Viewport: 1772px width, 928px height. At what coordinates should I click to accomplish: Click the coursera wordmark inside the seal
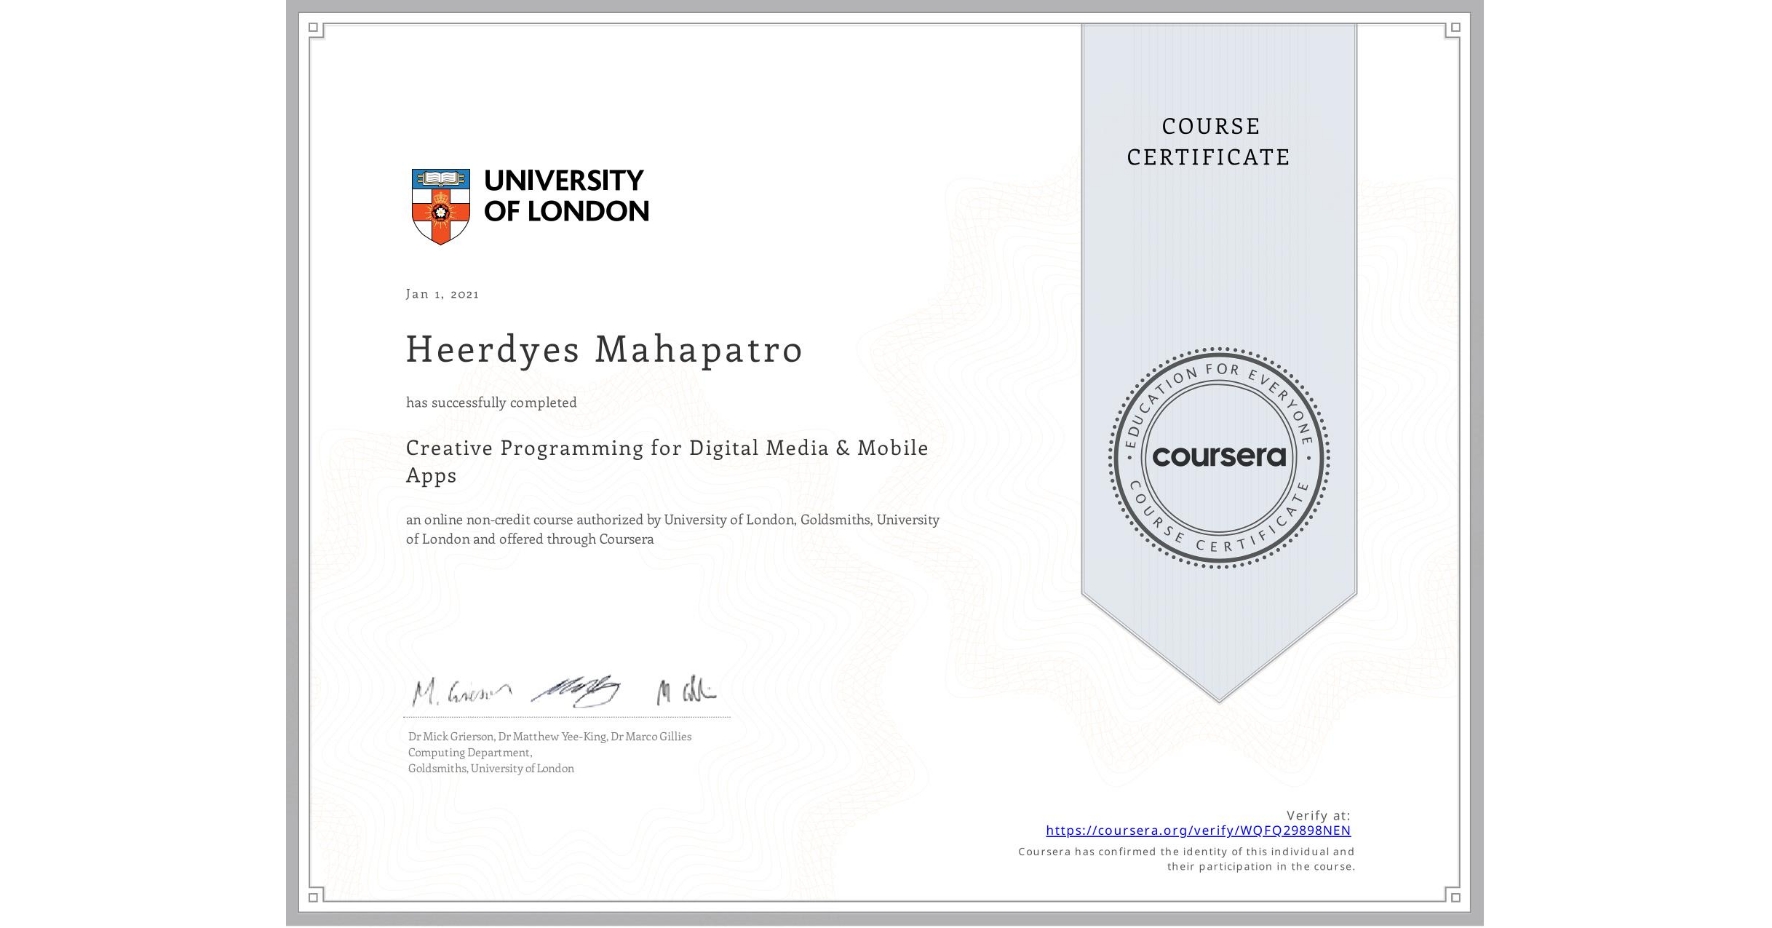(x=1216, y=456)
